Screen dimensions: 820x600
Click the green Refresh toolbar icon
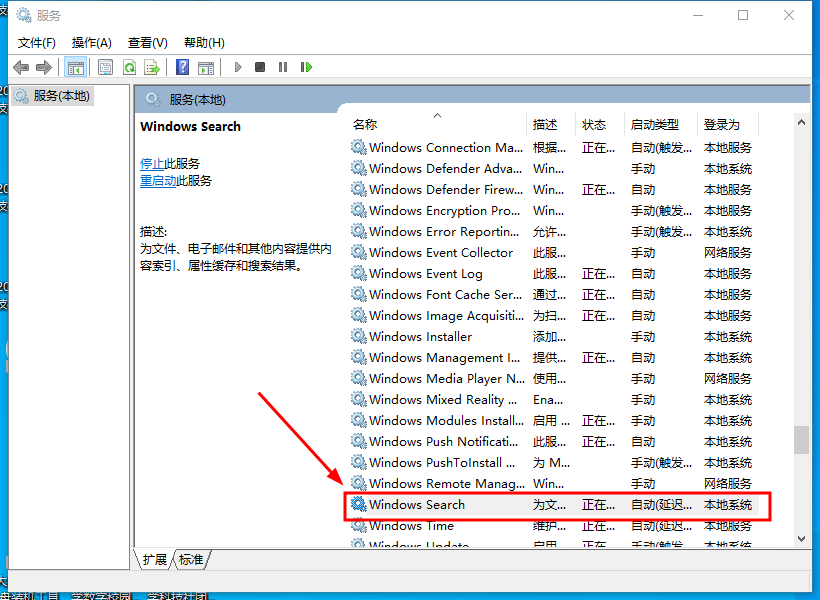[x=129, y=67]
